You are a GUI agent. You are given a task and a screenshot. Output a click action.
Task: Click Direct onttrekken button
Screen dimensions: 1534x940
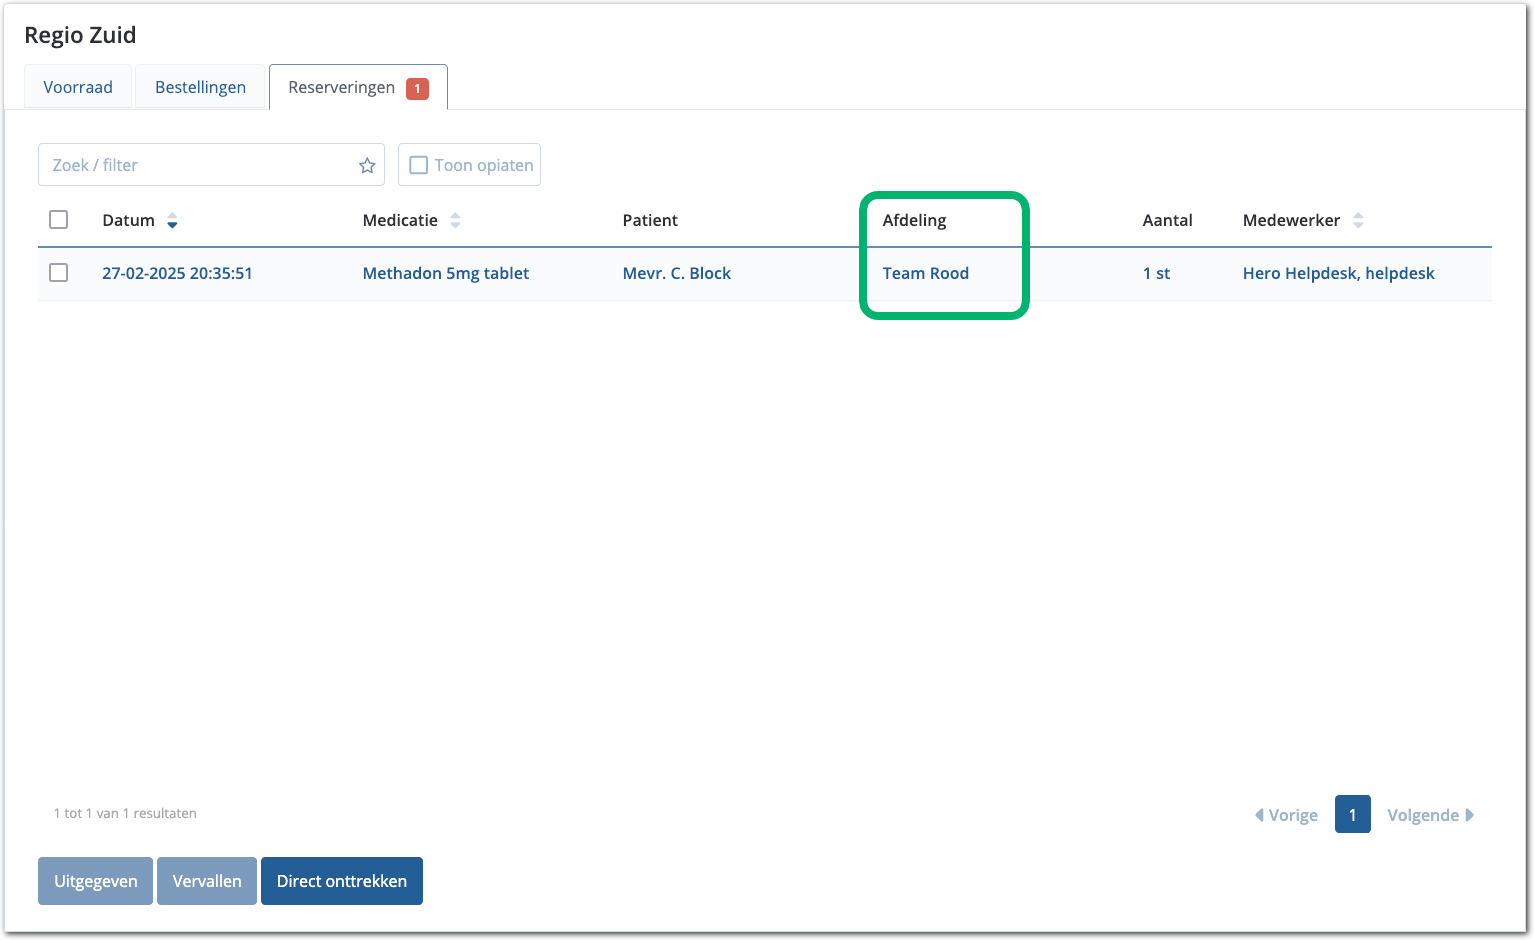pos(342,881)
